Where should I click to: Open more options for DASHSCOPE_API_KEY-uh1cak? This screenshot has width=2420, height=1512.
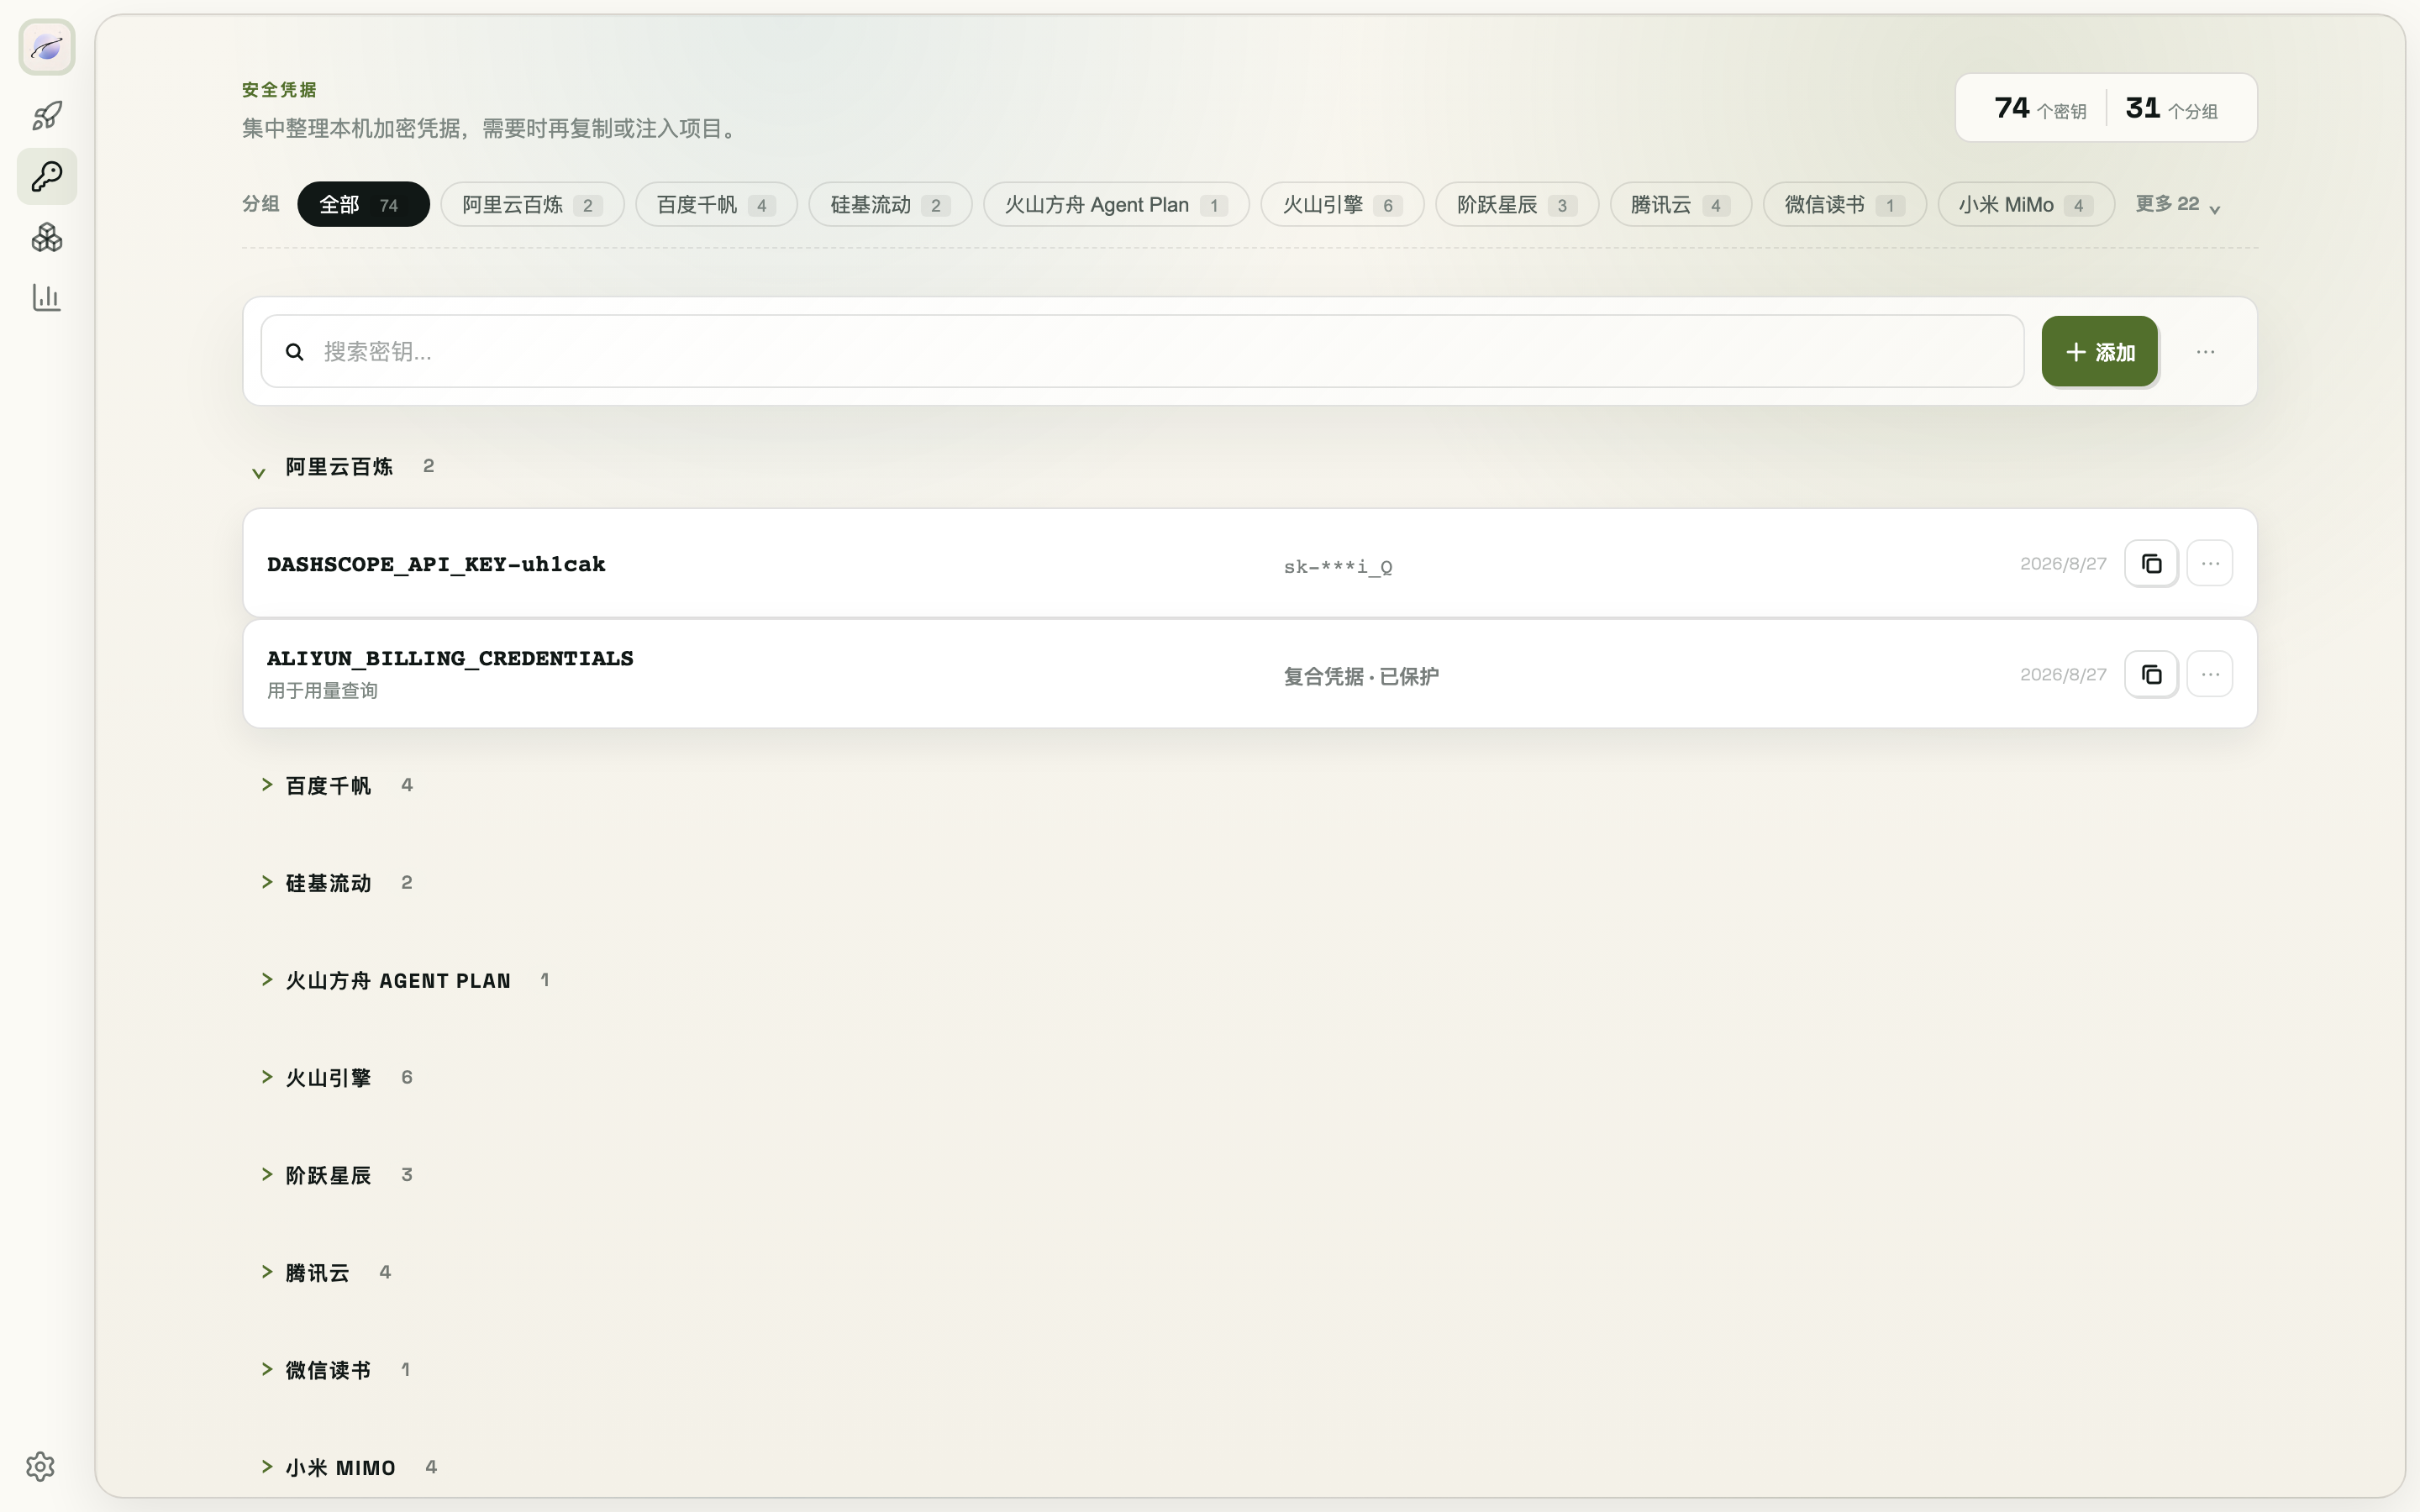pos(2210,564)
